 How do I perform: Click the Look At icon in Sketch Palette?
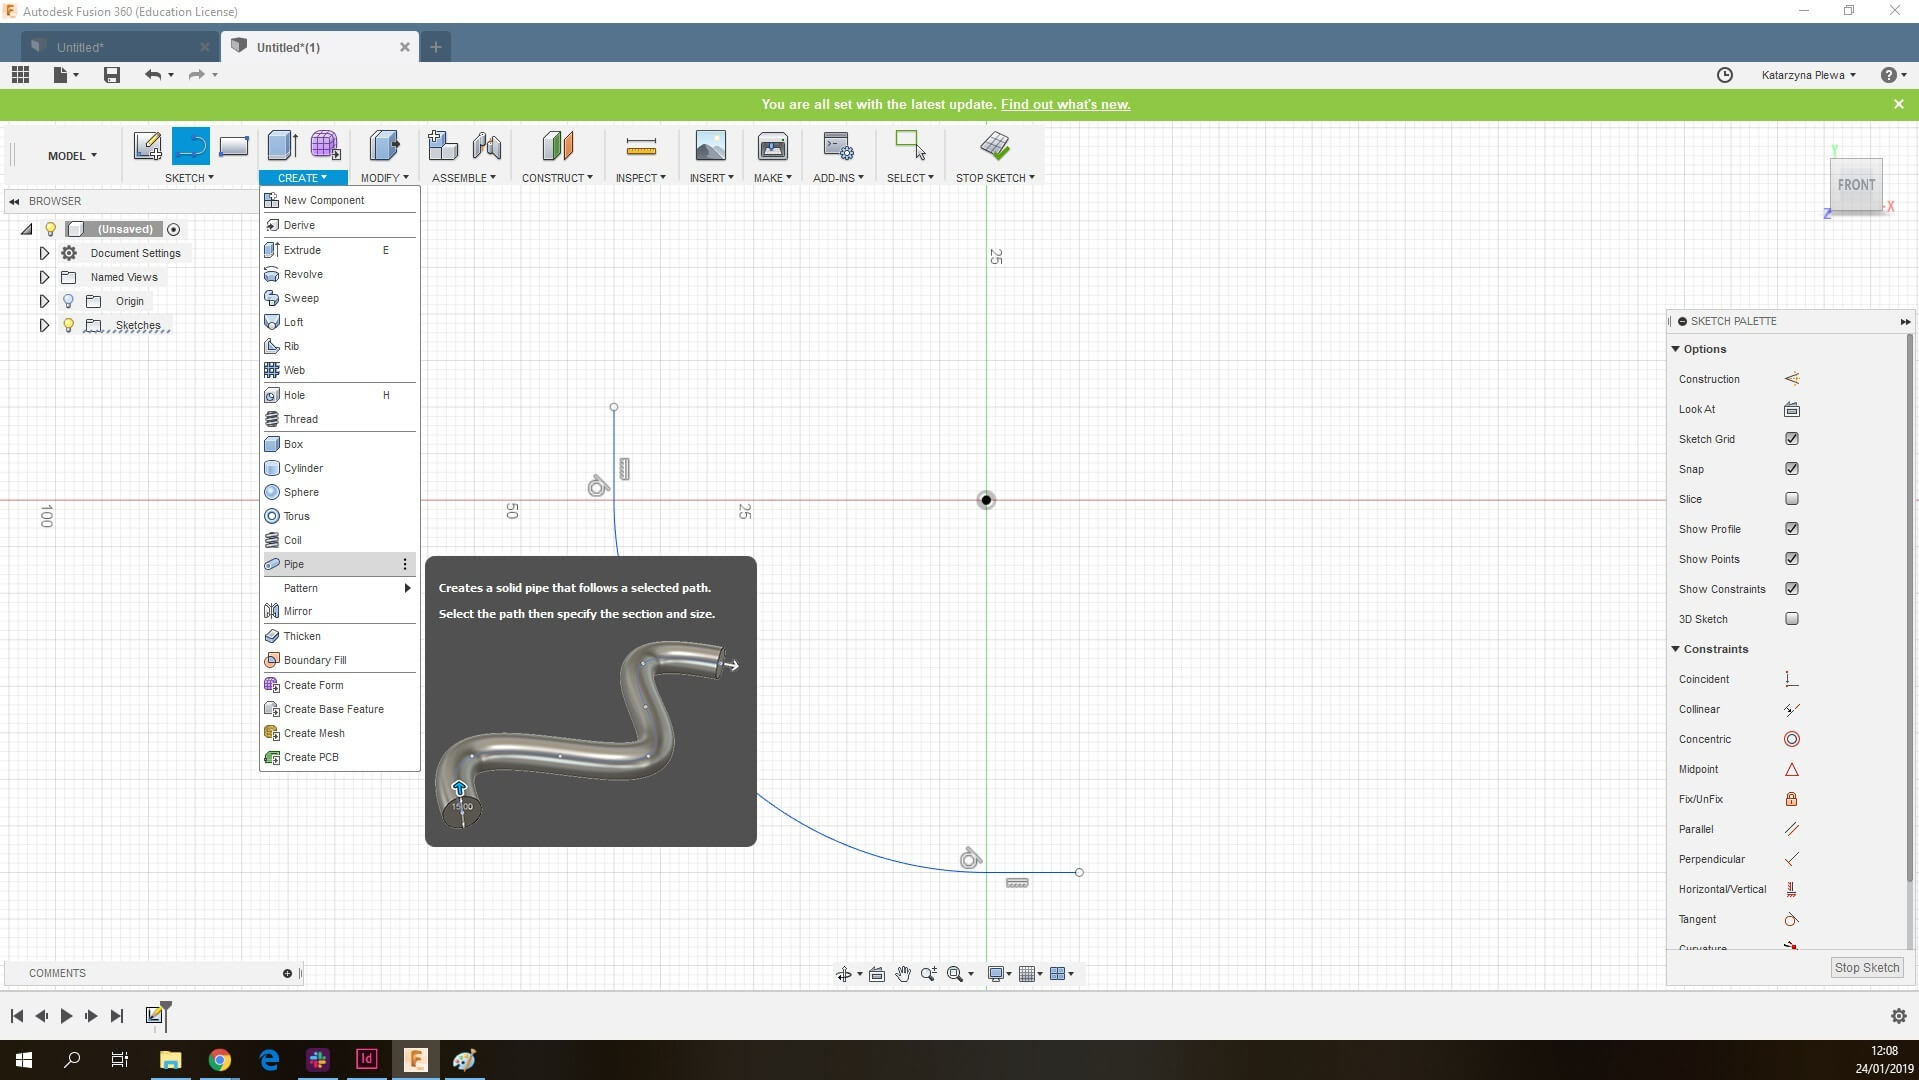1792,409
